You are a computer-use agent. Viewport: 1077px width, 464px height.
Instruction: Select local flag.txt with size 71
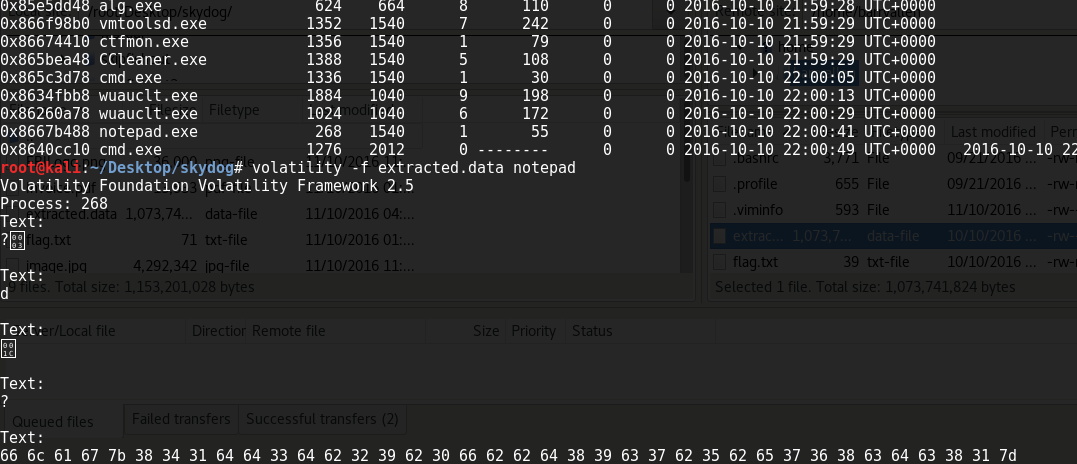pyautogui.click(x=48, y=240)
